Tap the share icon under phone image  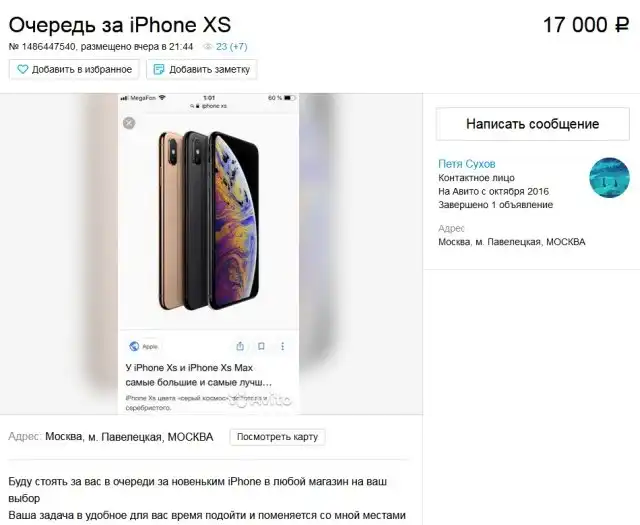coord(240,346)
